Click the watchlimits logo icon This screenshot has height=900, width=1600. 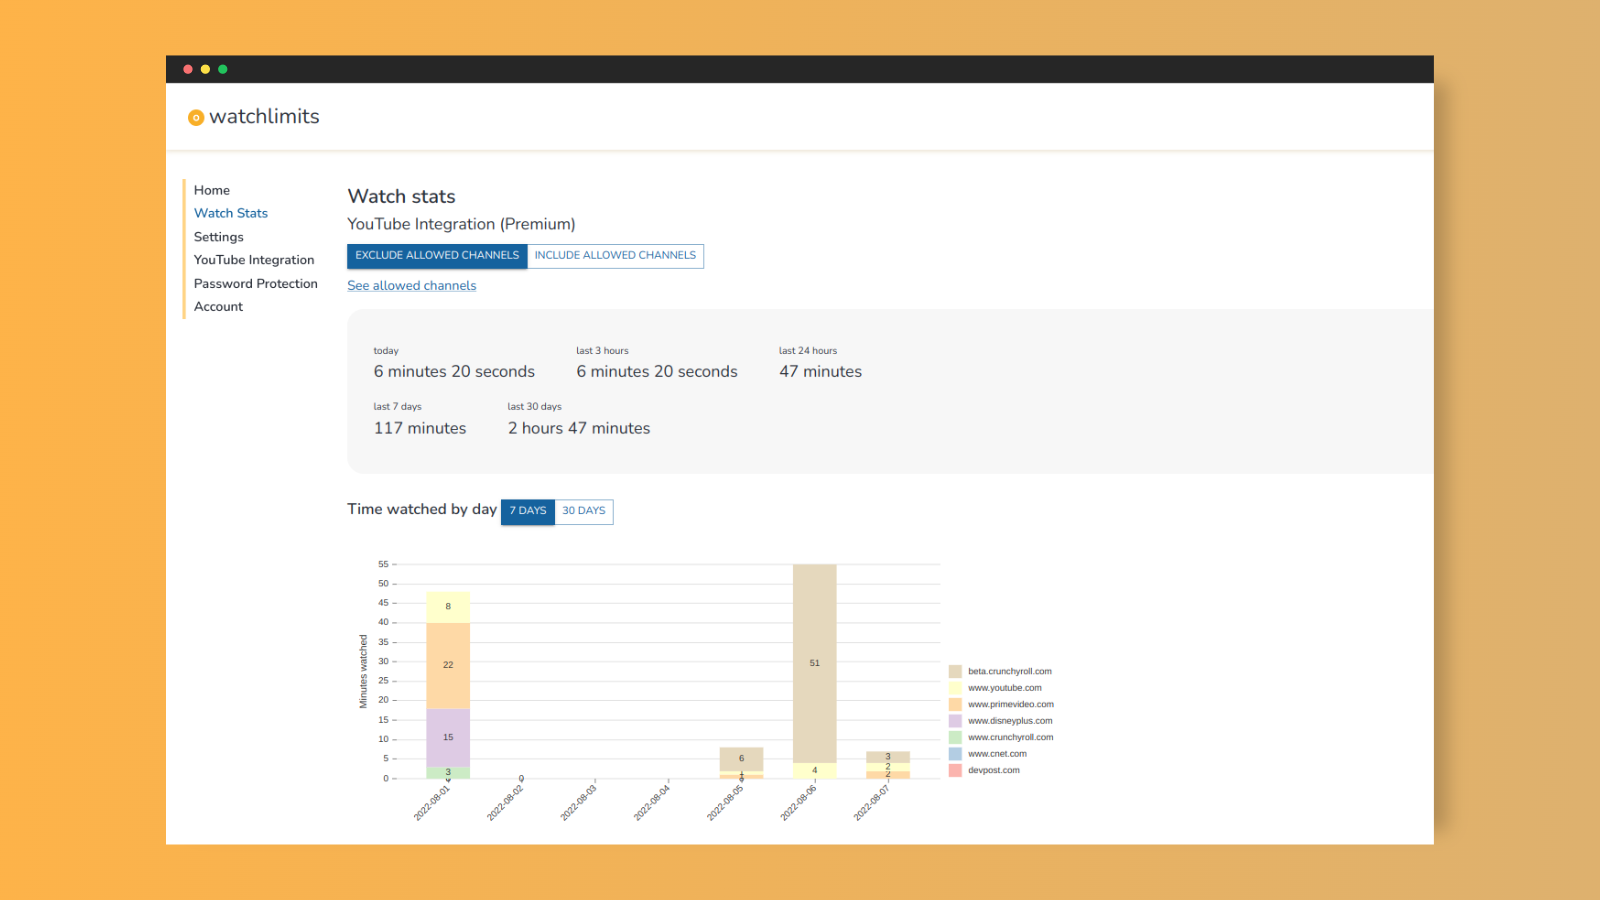pos(196,118)
